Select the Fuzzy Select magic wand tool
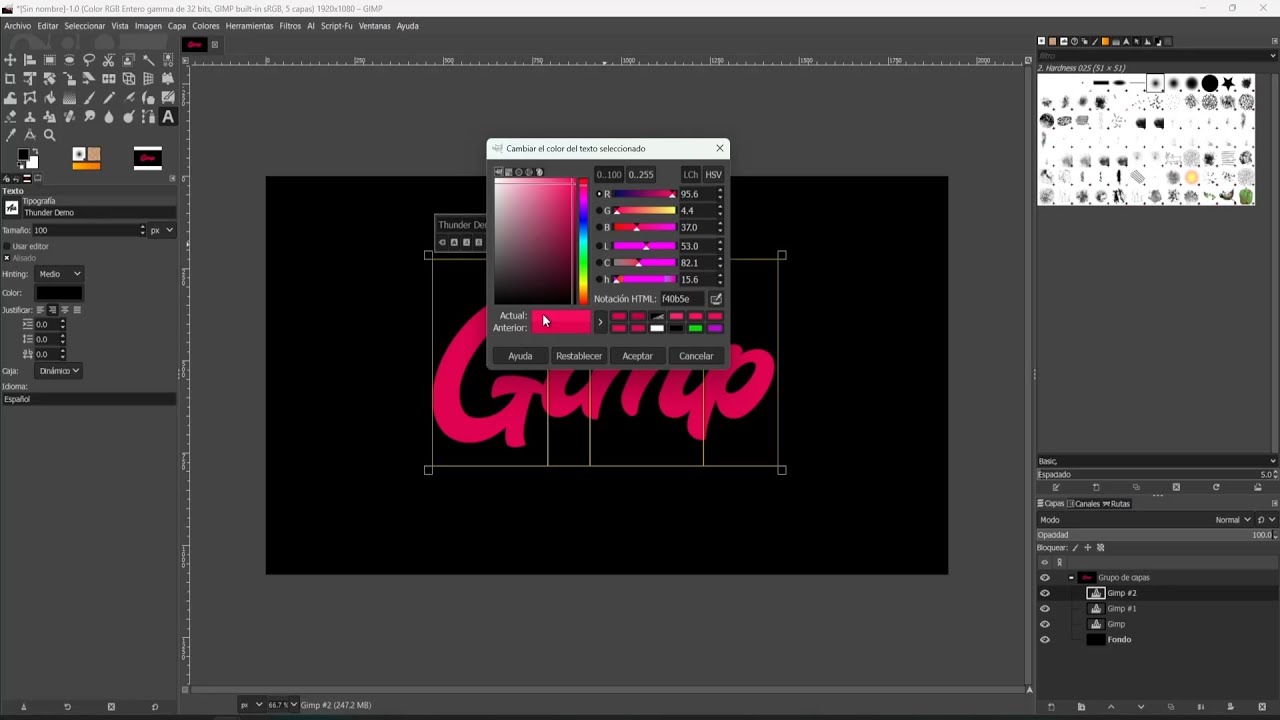Viewport: 1280px width, 720px height. [x=148, y=60]
